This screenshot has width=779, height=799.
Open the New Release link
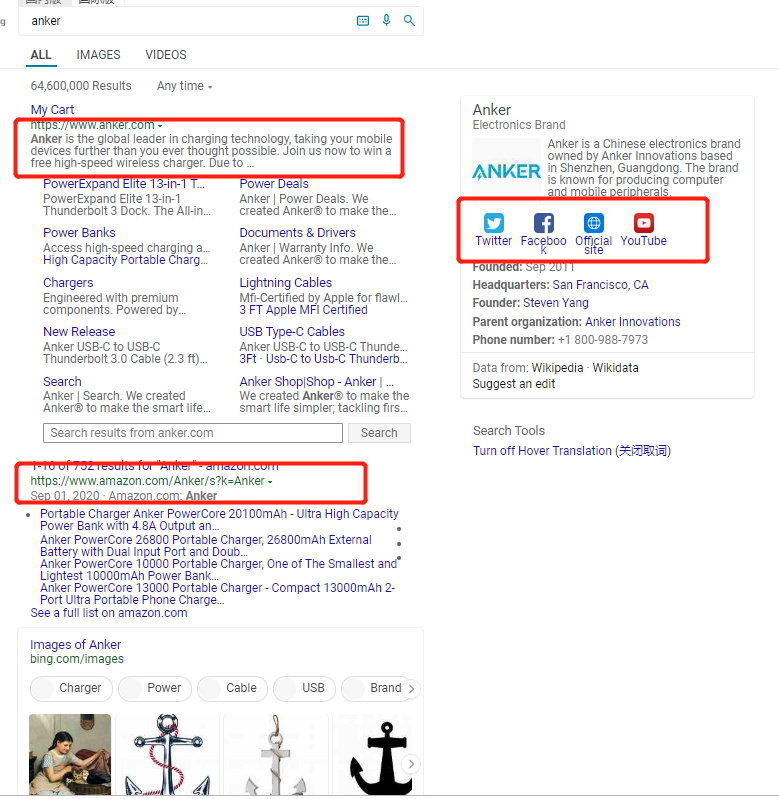79,332
